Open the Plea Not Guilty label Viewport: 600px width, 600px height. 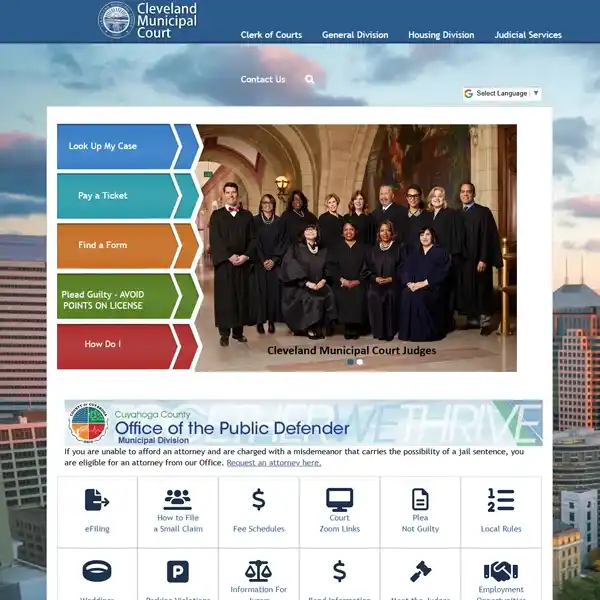tap(420, 523)
